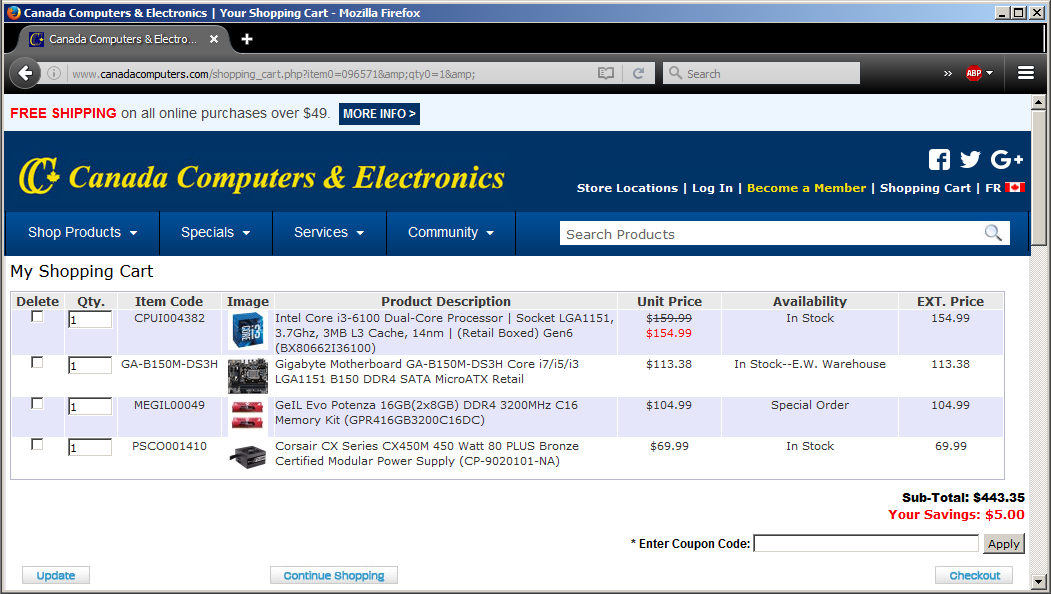Edit quantity field for Corsair power supply
The width and height of the screenshot is (1051, 594).
(x=90, y=447)
